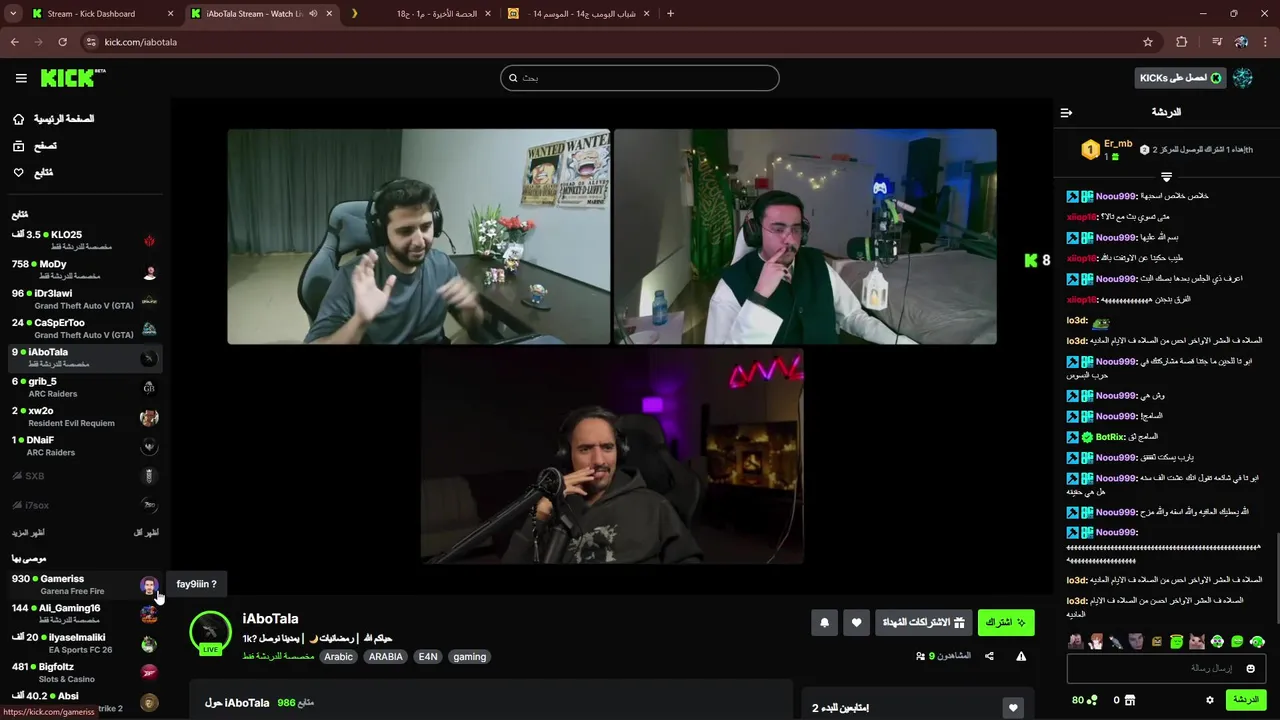Reload the page

pos(62,42)
